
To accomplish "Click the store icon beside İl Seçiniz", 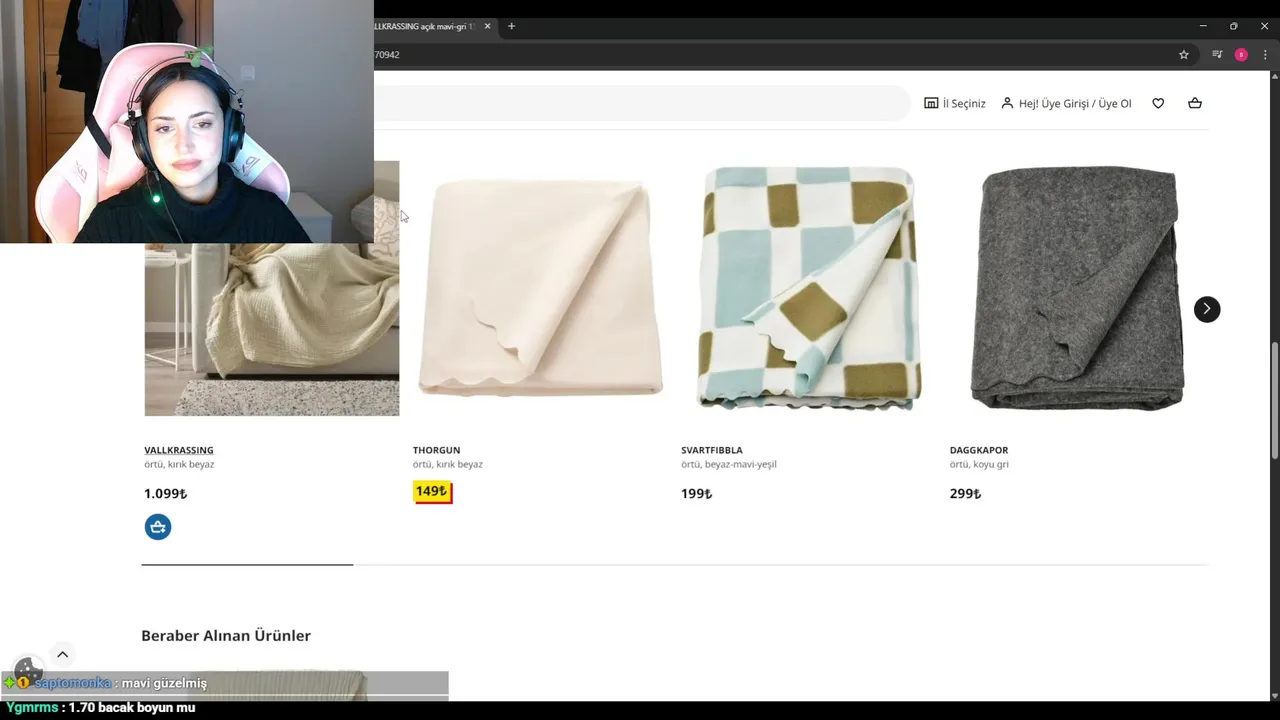I will pos(931,103).
